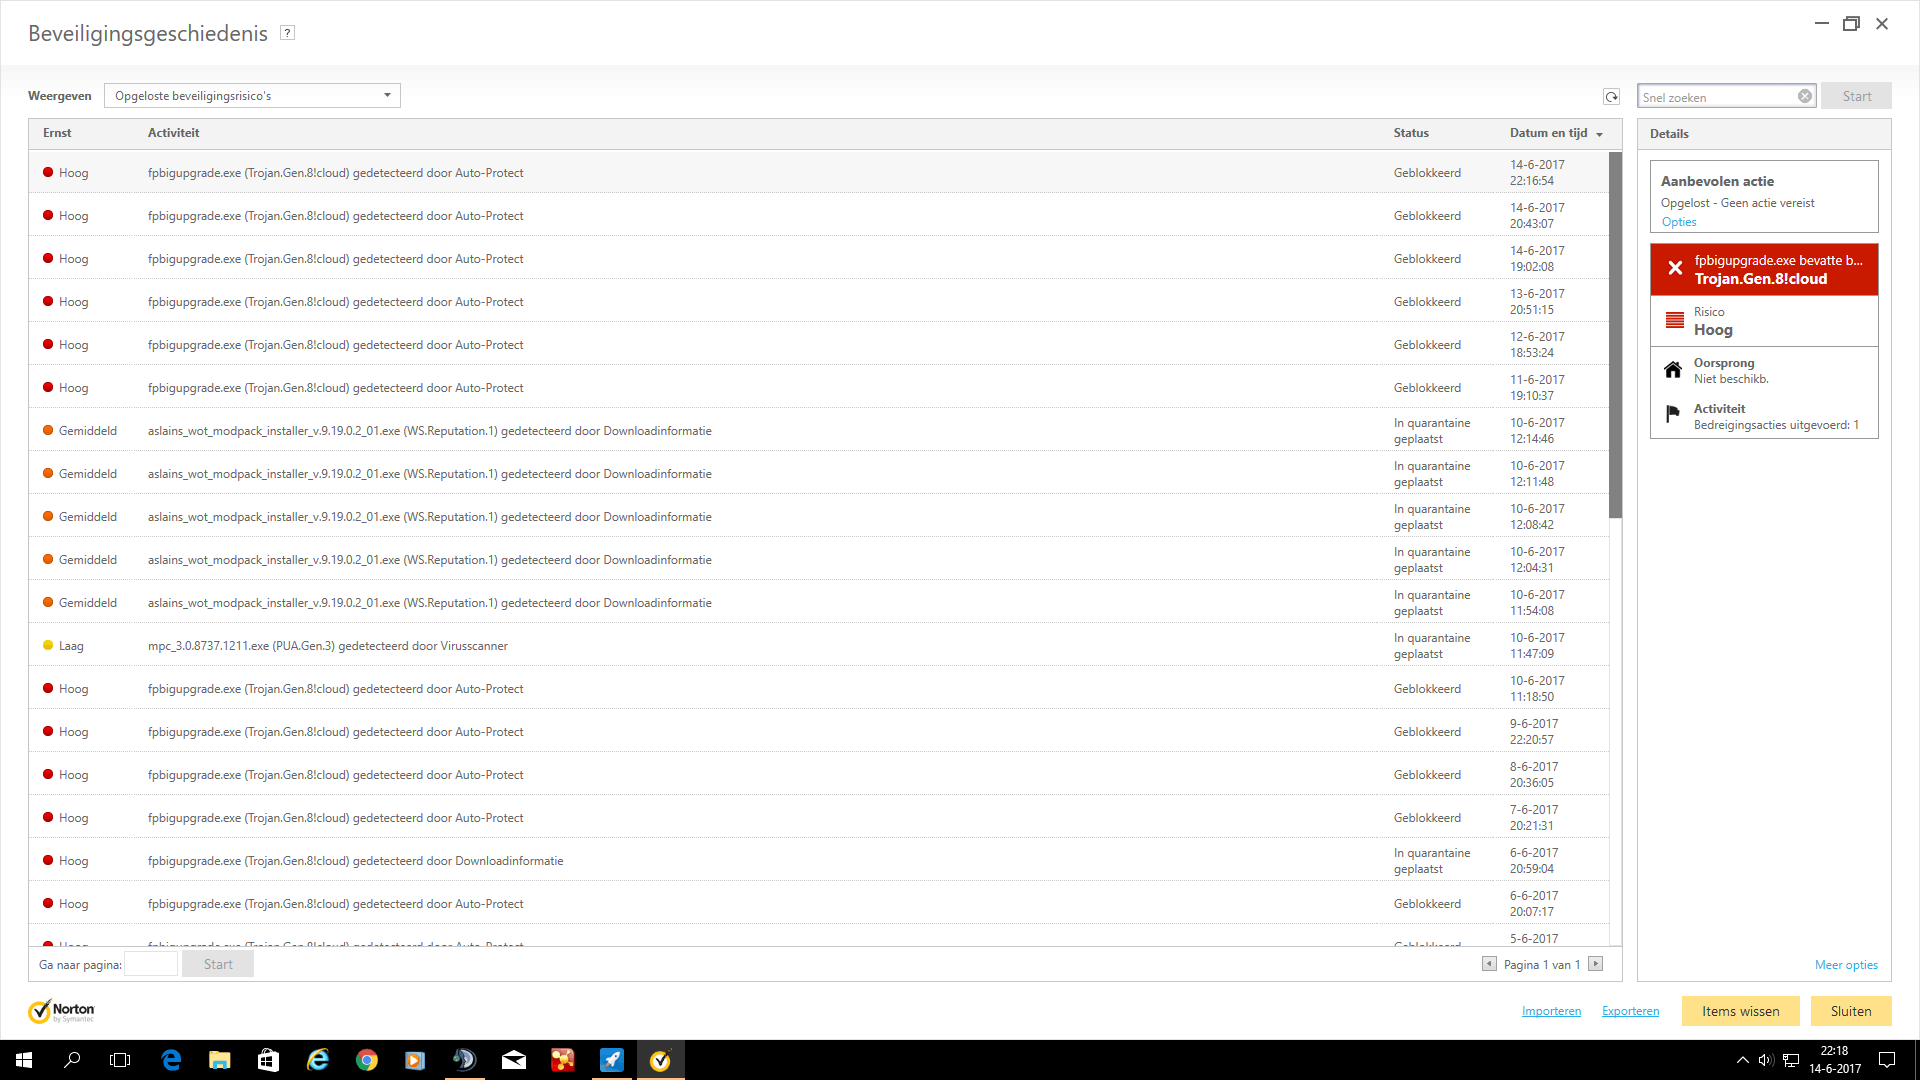Image resolution: width=1920 pixels, height=1080 pixels.
Task: Go to the next page arrow
Action: pyautogui.click(x=1596, y=964)
